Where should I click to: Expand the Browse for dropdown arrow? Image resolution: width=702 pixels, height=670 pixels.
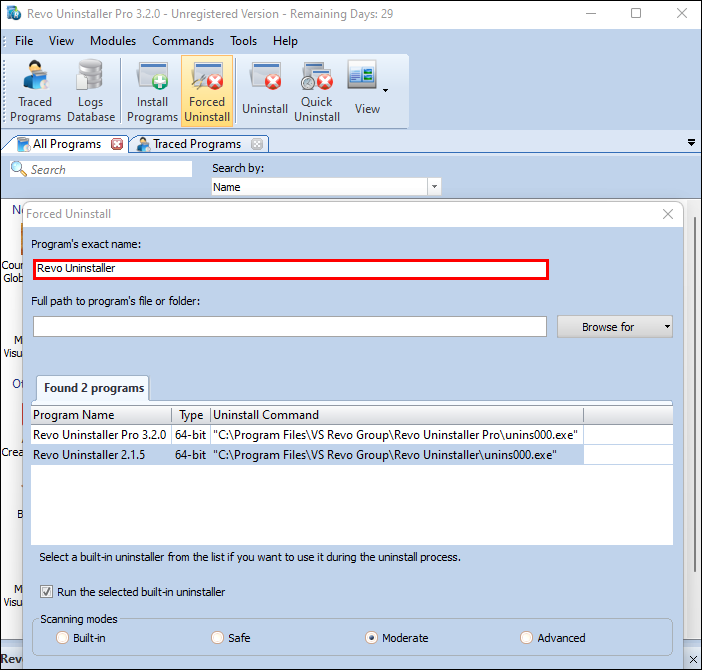pos(667,327)
